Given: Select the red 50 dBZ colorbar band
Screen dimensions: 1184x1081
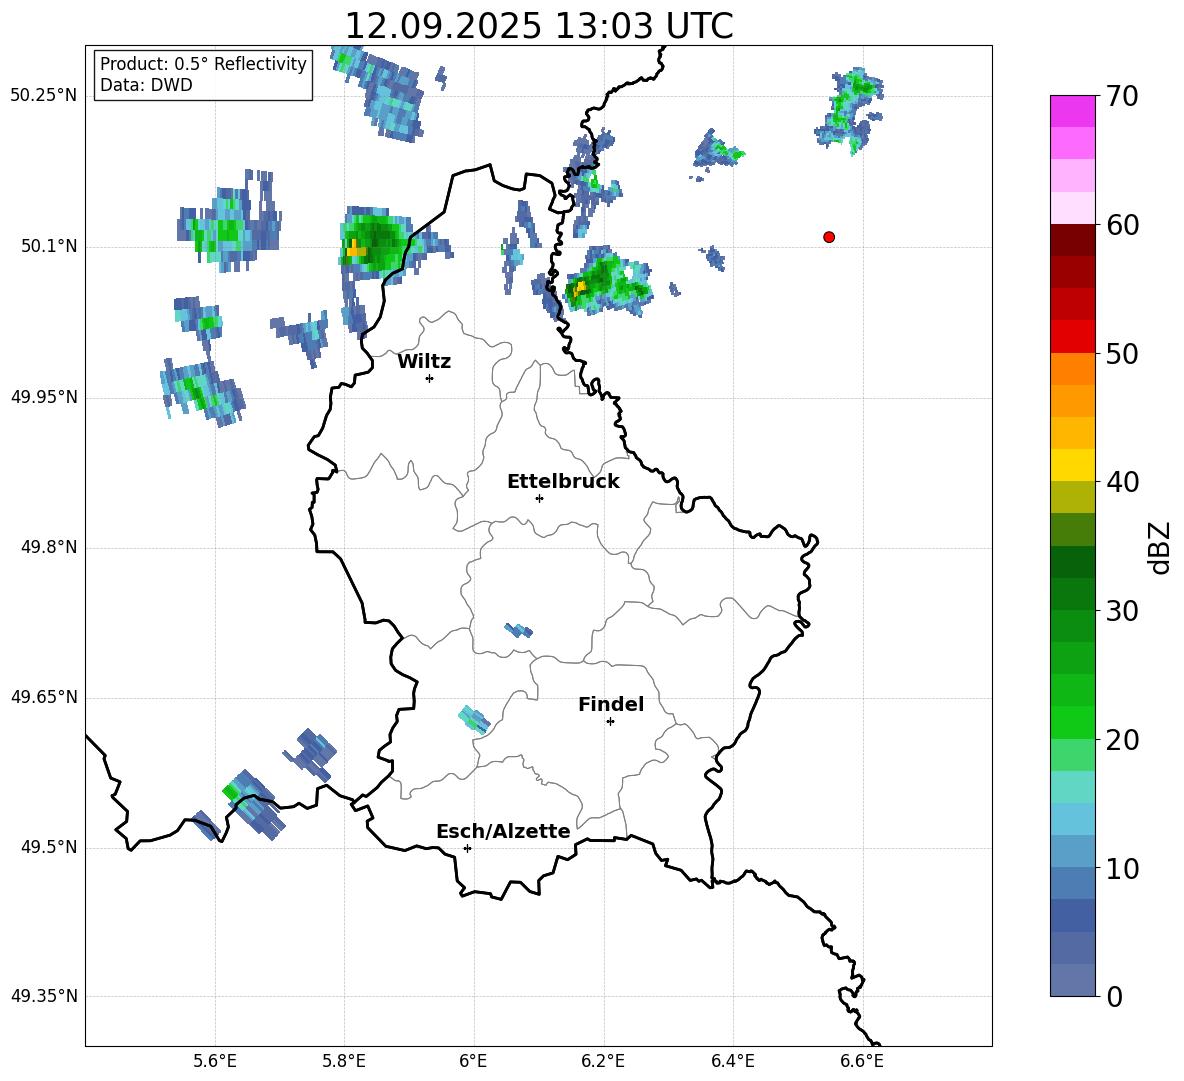Looking at the screenshot, I should pyautogui.click(x=1072, y=336).
